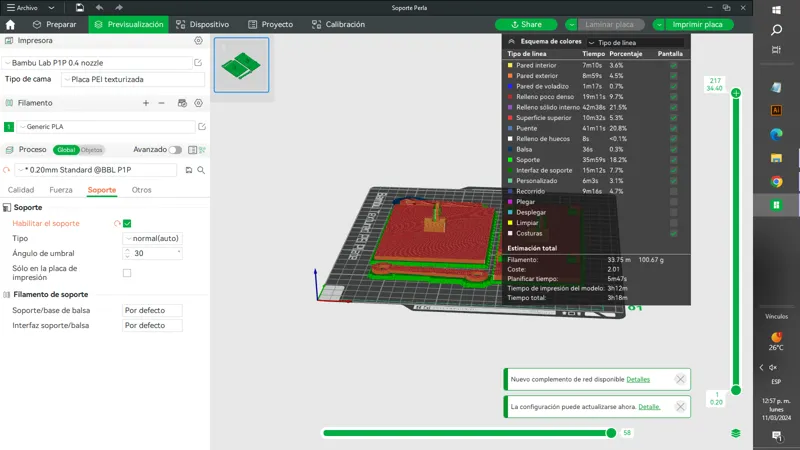Open the Archivo menu dropdown

coord(31,8)
